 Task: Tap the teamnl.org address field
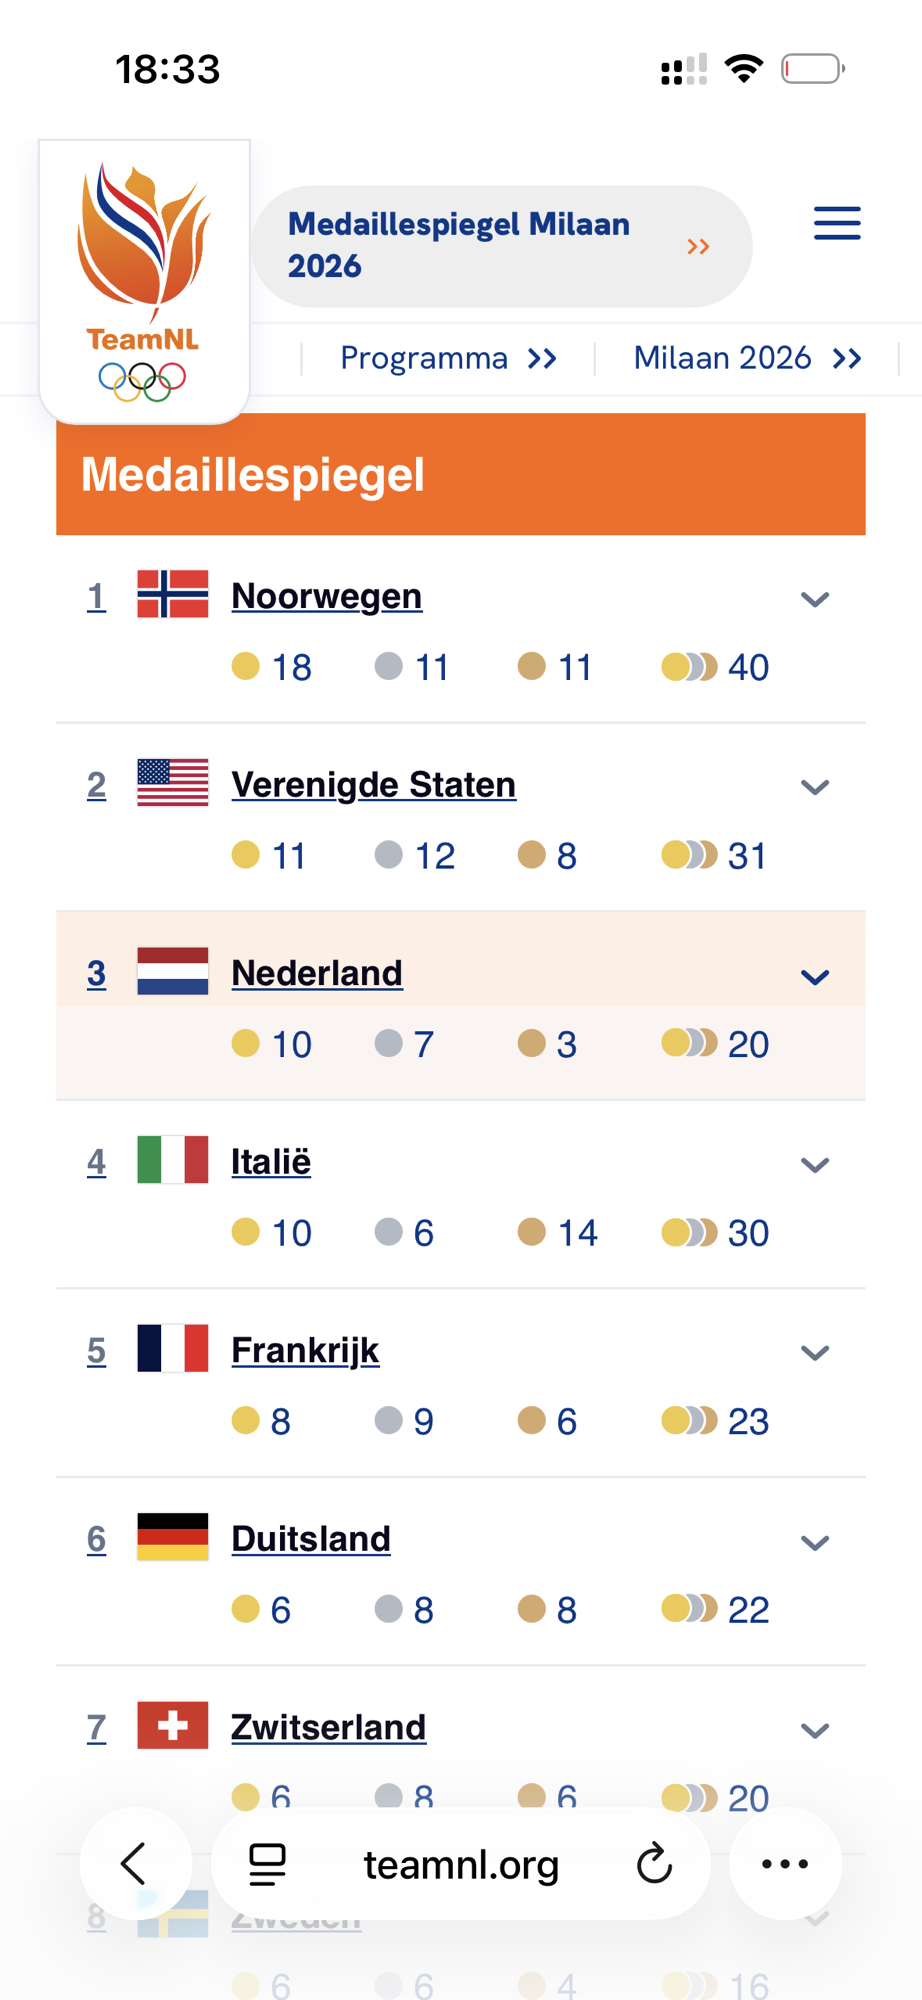tap(461, 1864)
